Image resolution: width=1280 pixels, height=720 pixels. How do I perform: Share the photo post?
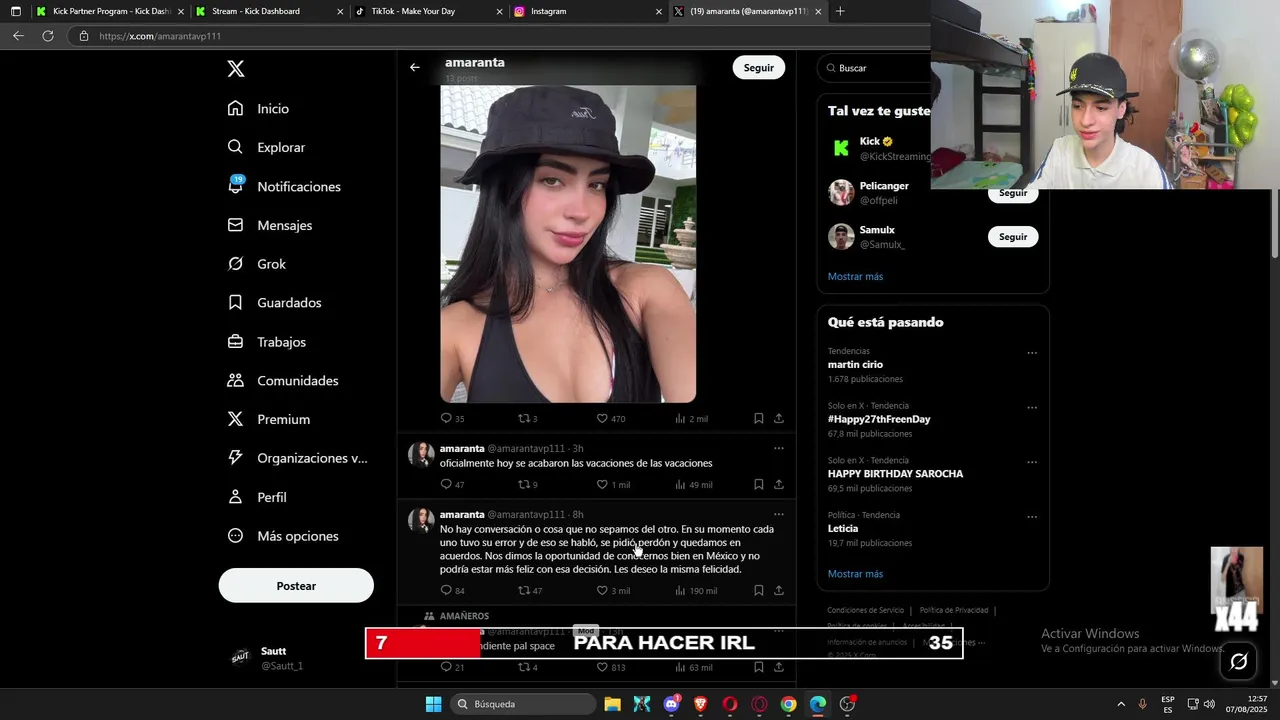pos(779,418)
